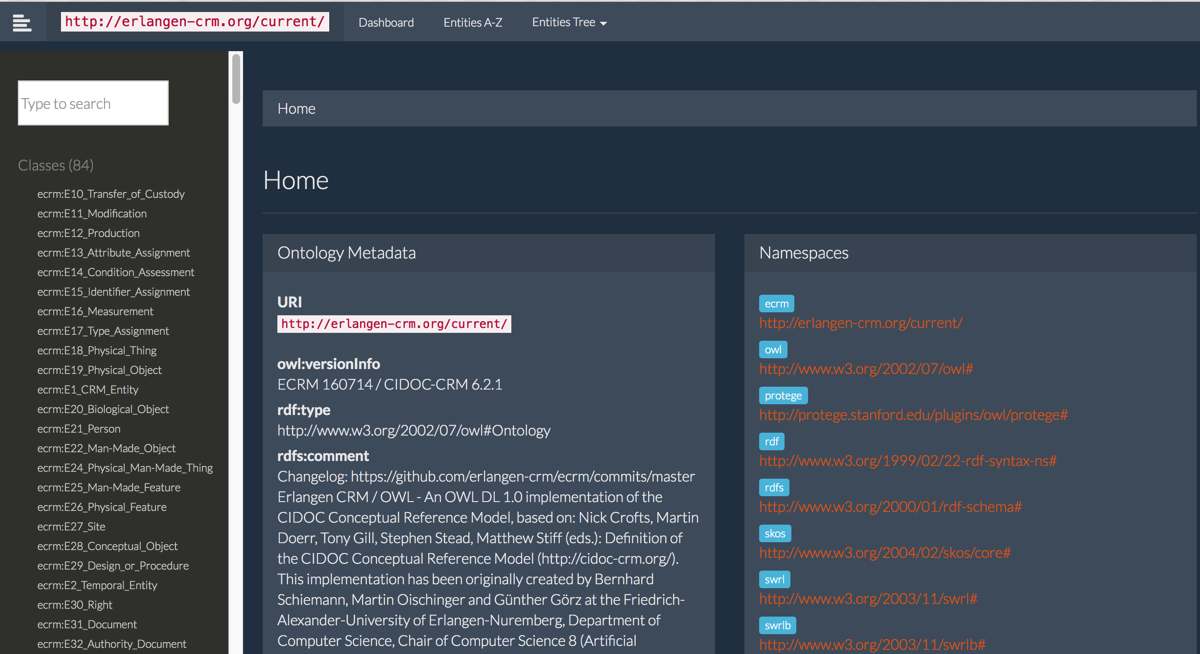Open ecrm:E13_Attribute_Assignment class
The width and height of the screenshot is (1200, 654).
114,253
